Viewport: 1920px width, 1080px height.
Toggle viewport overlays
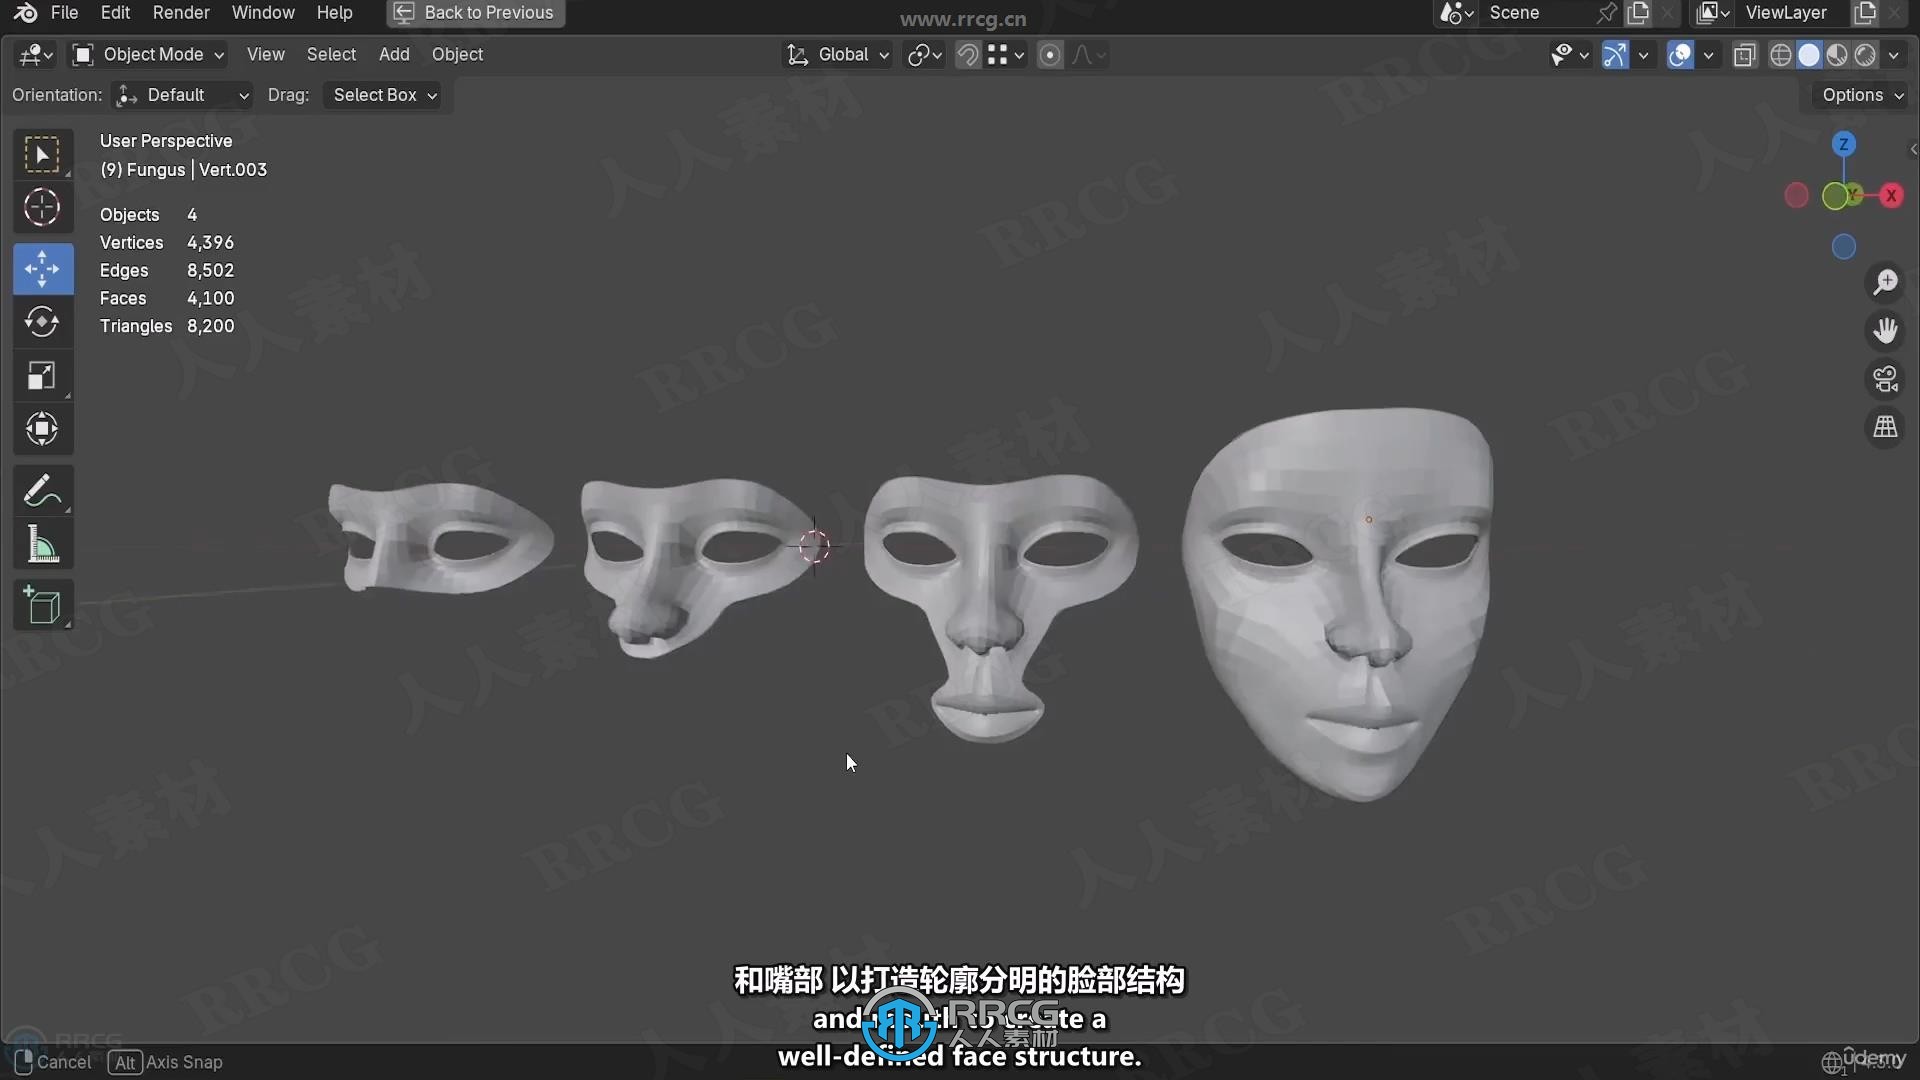point(1681,55)
